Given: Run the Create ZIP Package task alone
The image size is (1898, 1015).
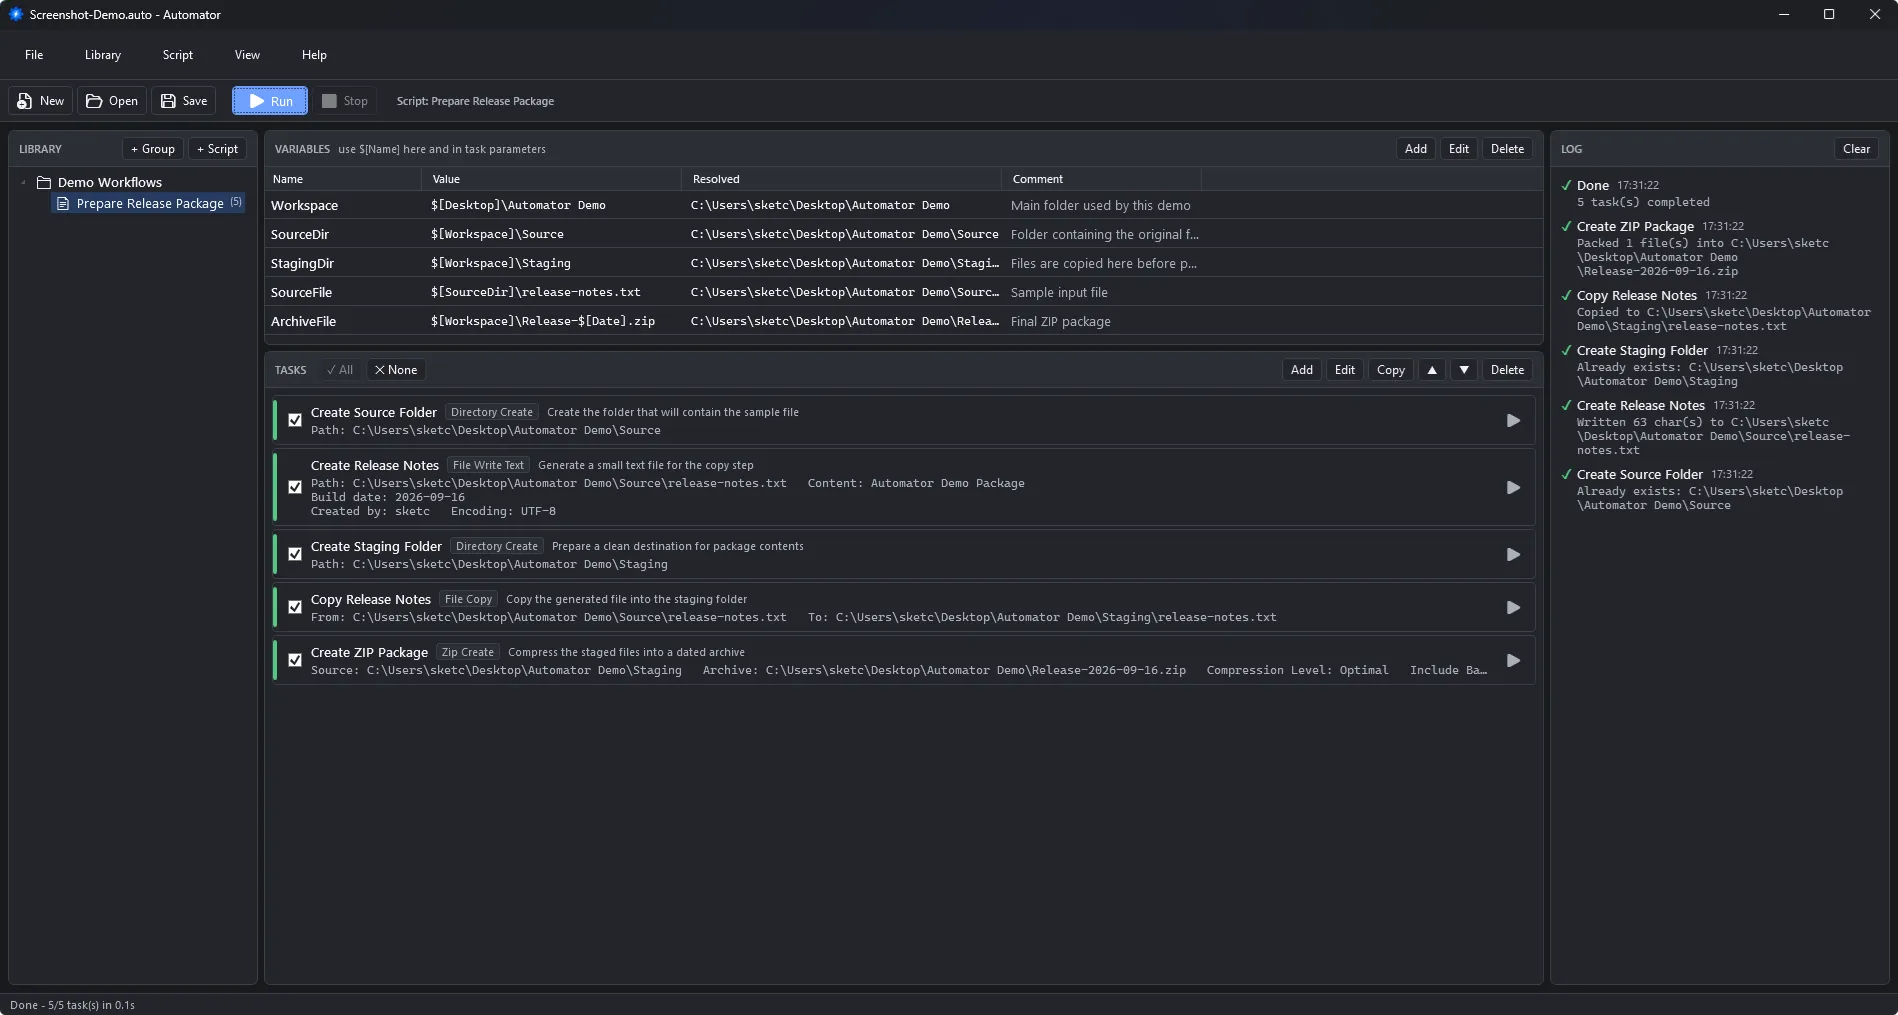Looking at the screenshot, I should click(x=1513, y=661).
